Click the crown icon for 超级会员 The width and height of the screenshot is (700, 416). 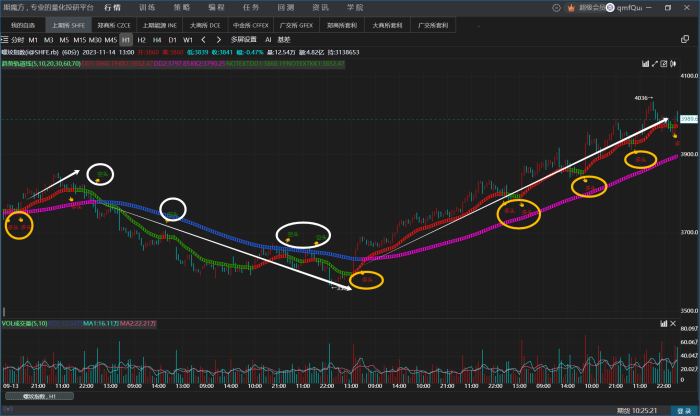573,7
